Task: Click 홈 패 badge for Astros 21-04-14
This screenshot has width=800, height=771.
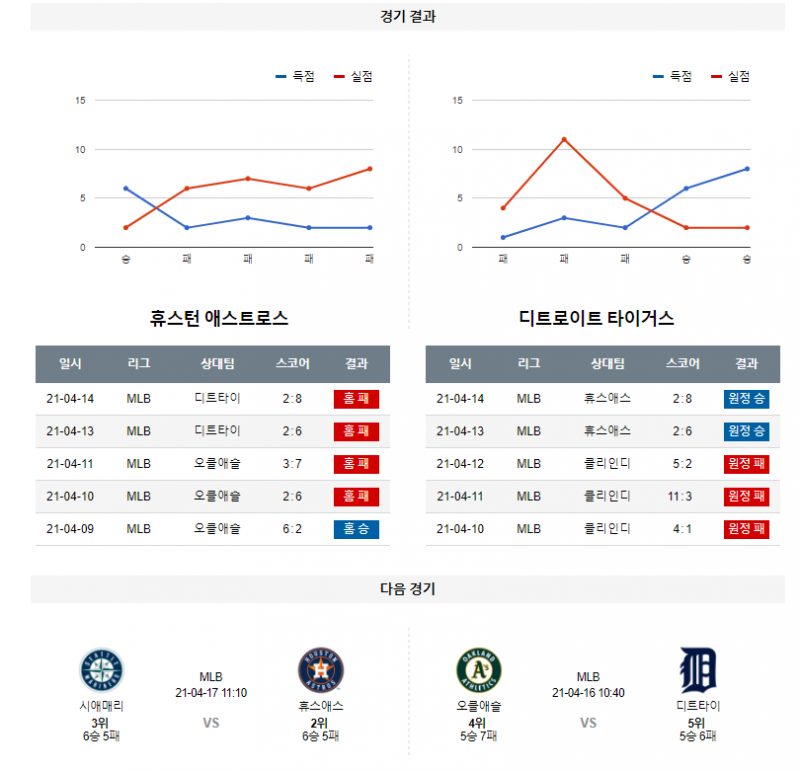Action: (356, 399)
